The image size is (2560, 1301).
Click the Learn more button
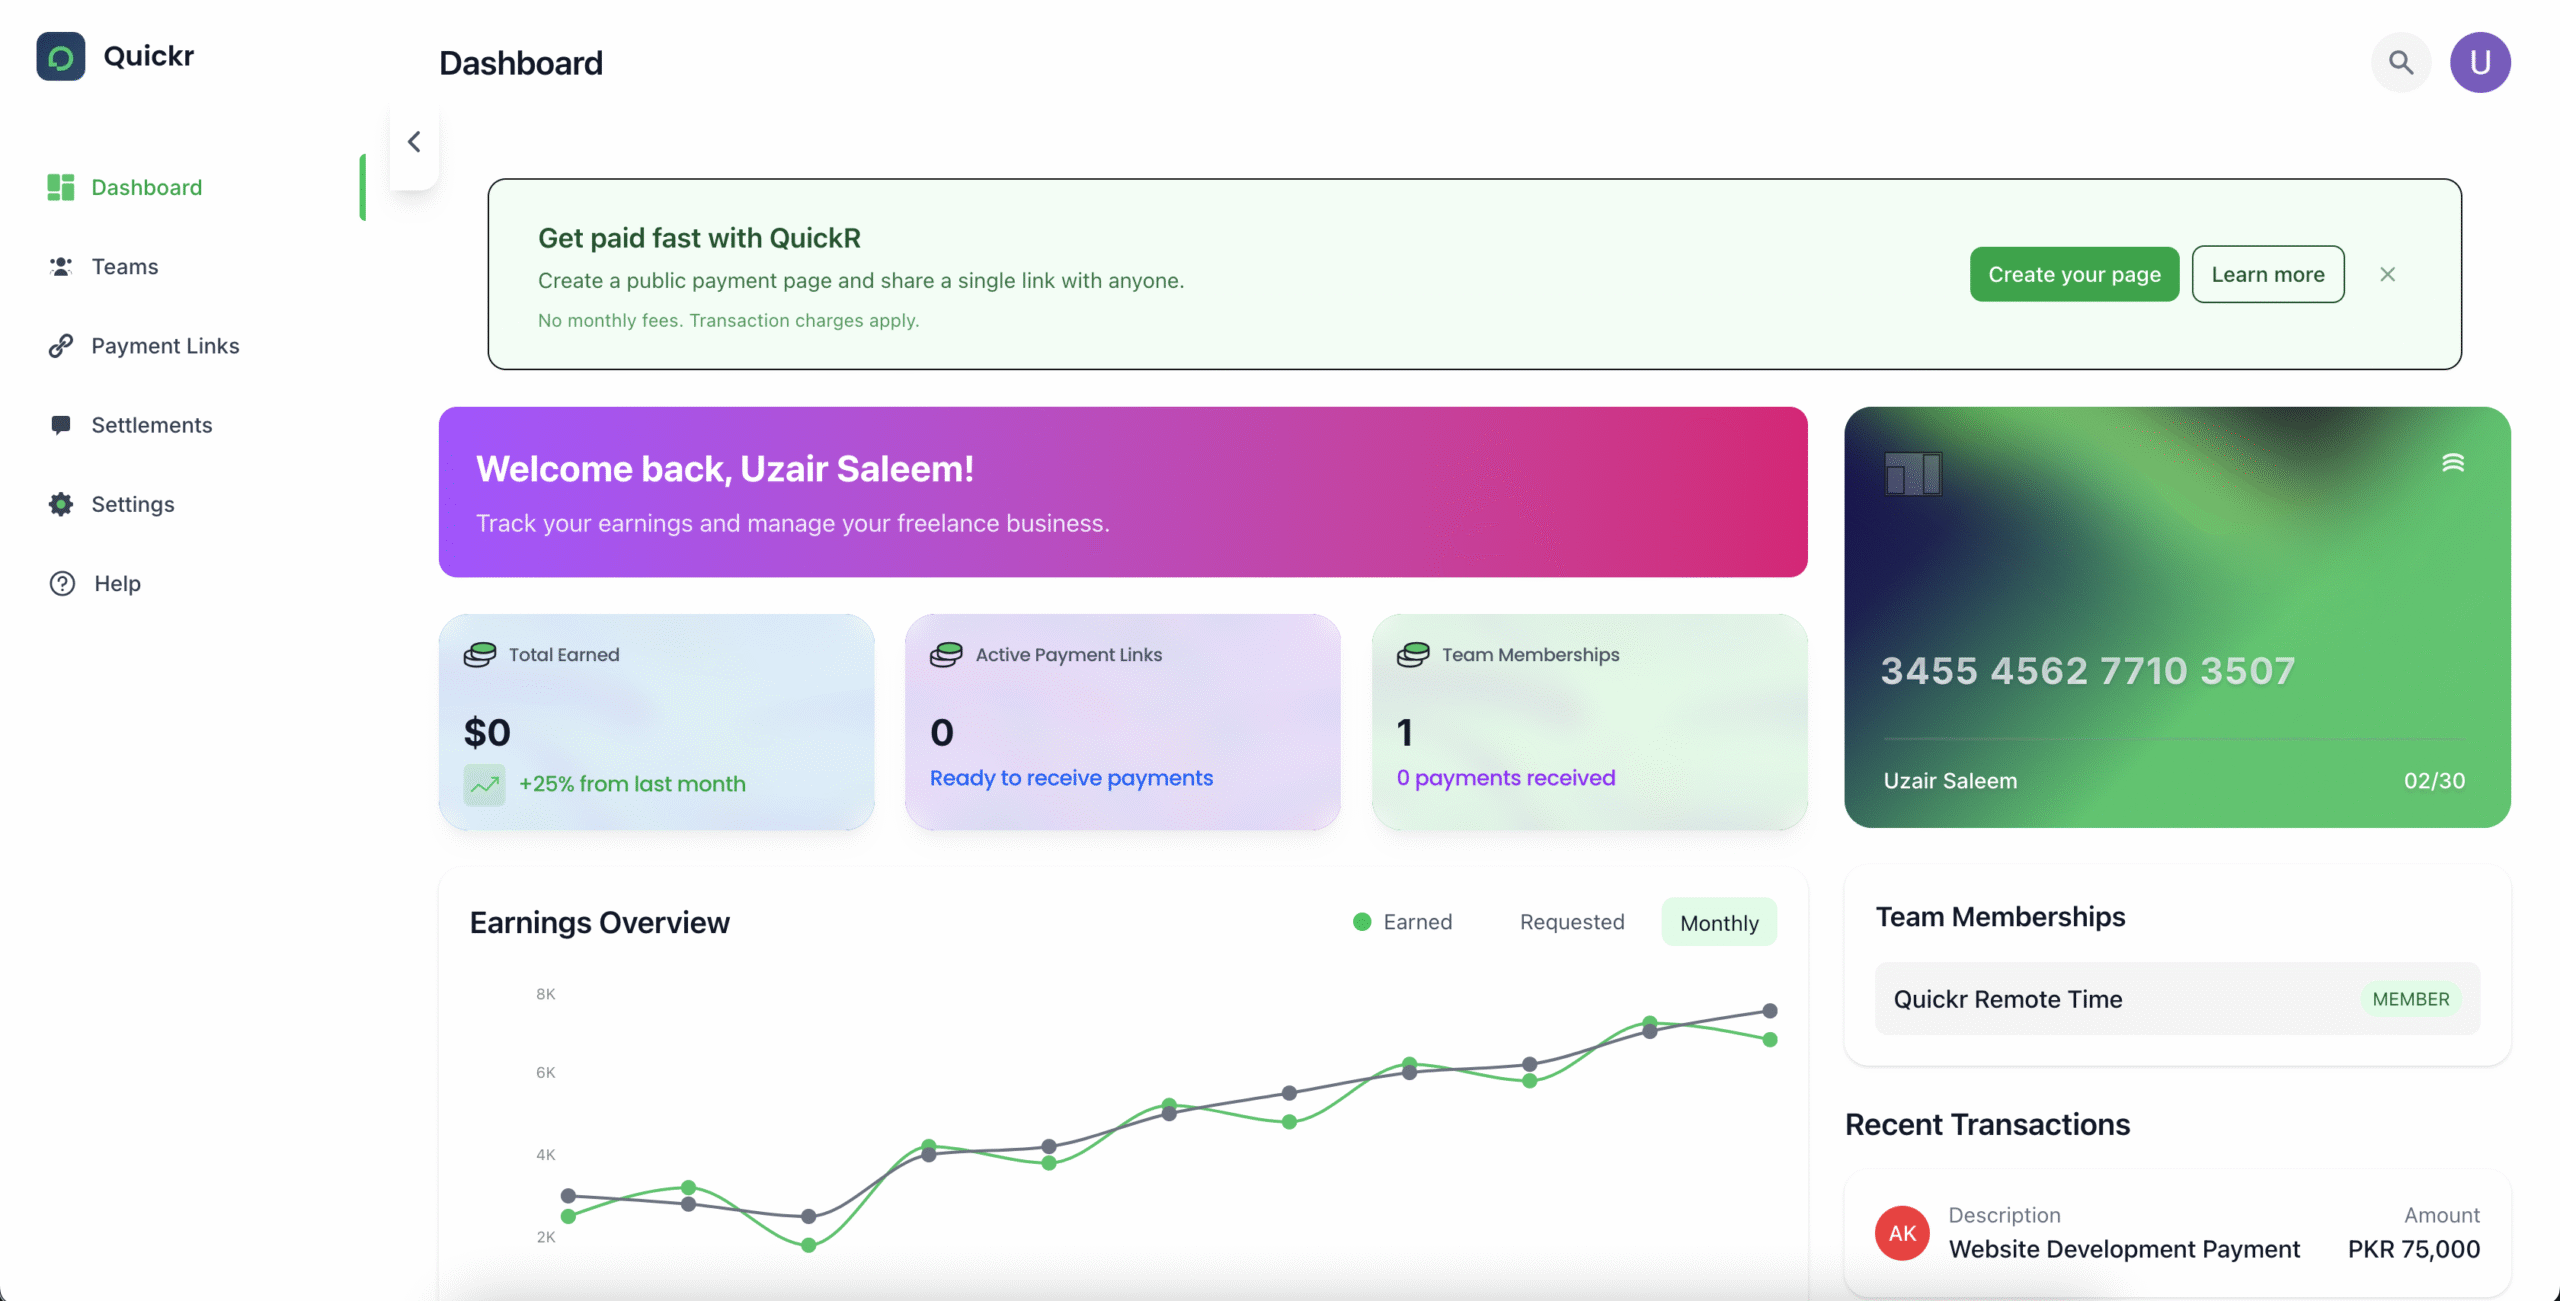click(2268, 274)
